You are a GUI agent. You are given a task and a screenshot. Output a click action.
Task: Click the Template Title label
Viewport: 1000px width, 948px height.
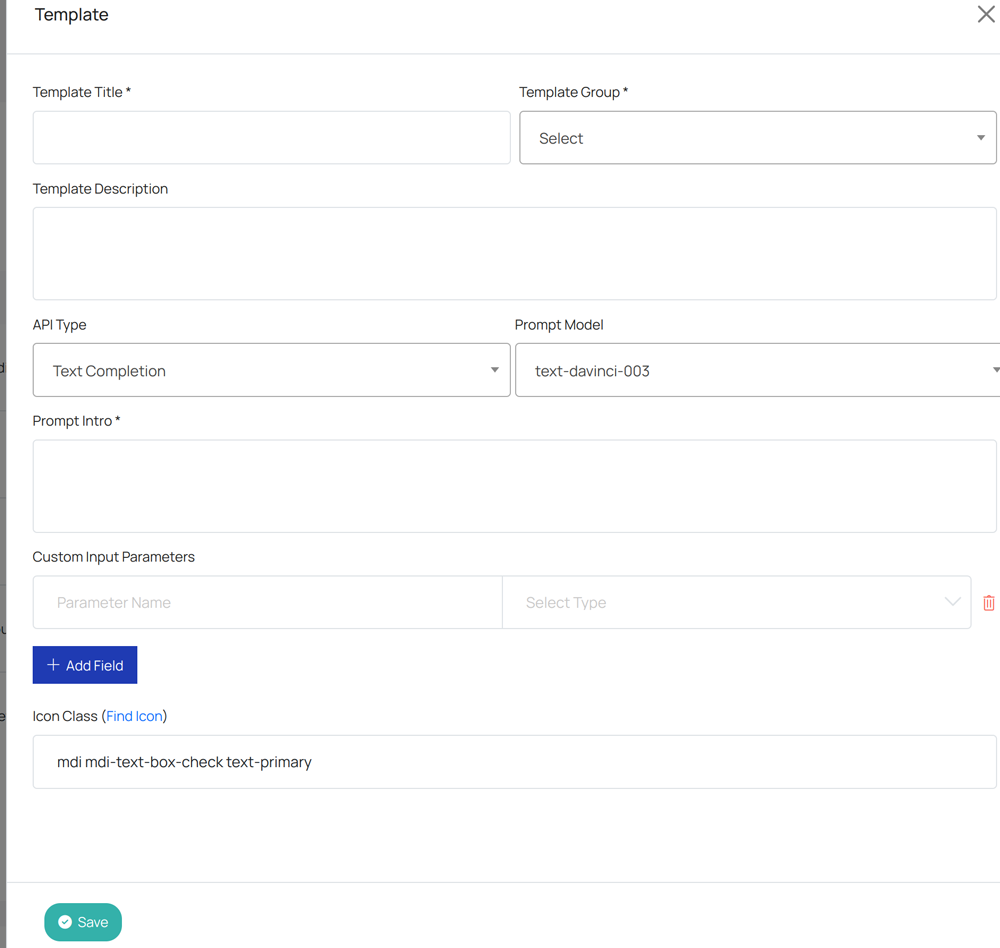click(81, 92)
